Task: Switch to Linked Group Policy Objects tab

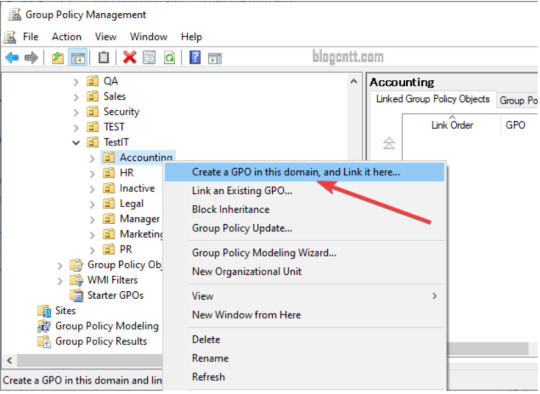Action: [x=433, y=99]
